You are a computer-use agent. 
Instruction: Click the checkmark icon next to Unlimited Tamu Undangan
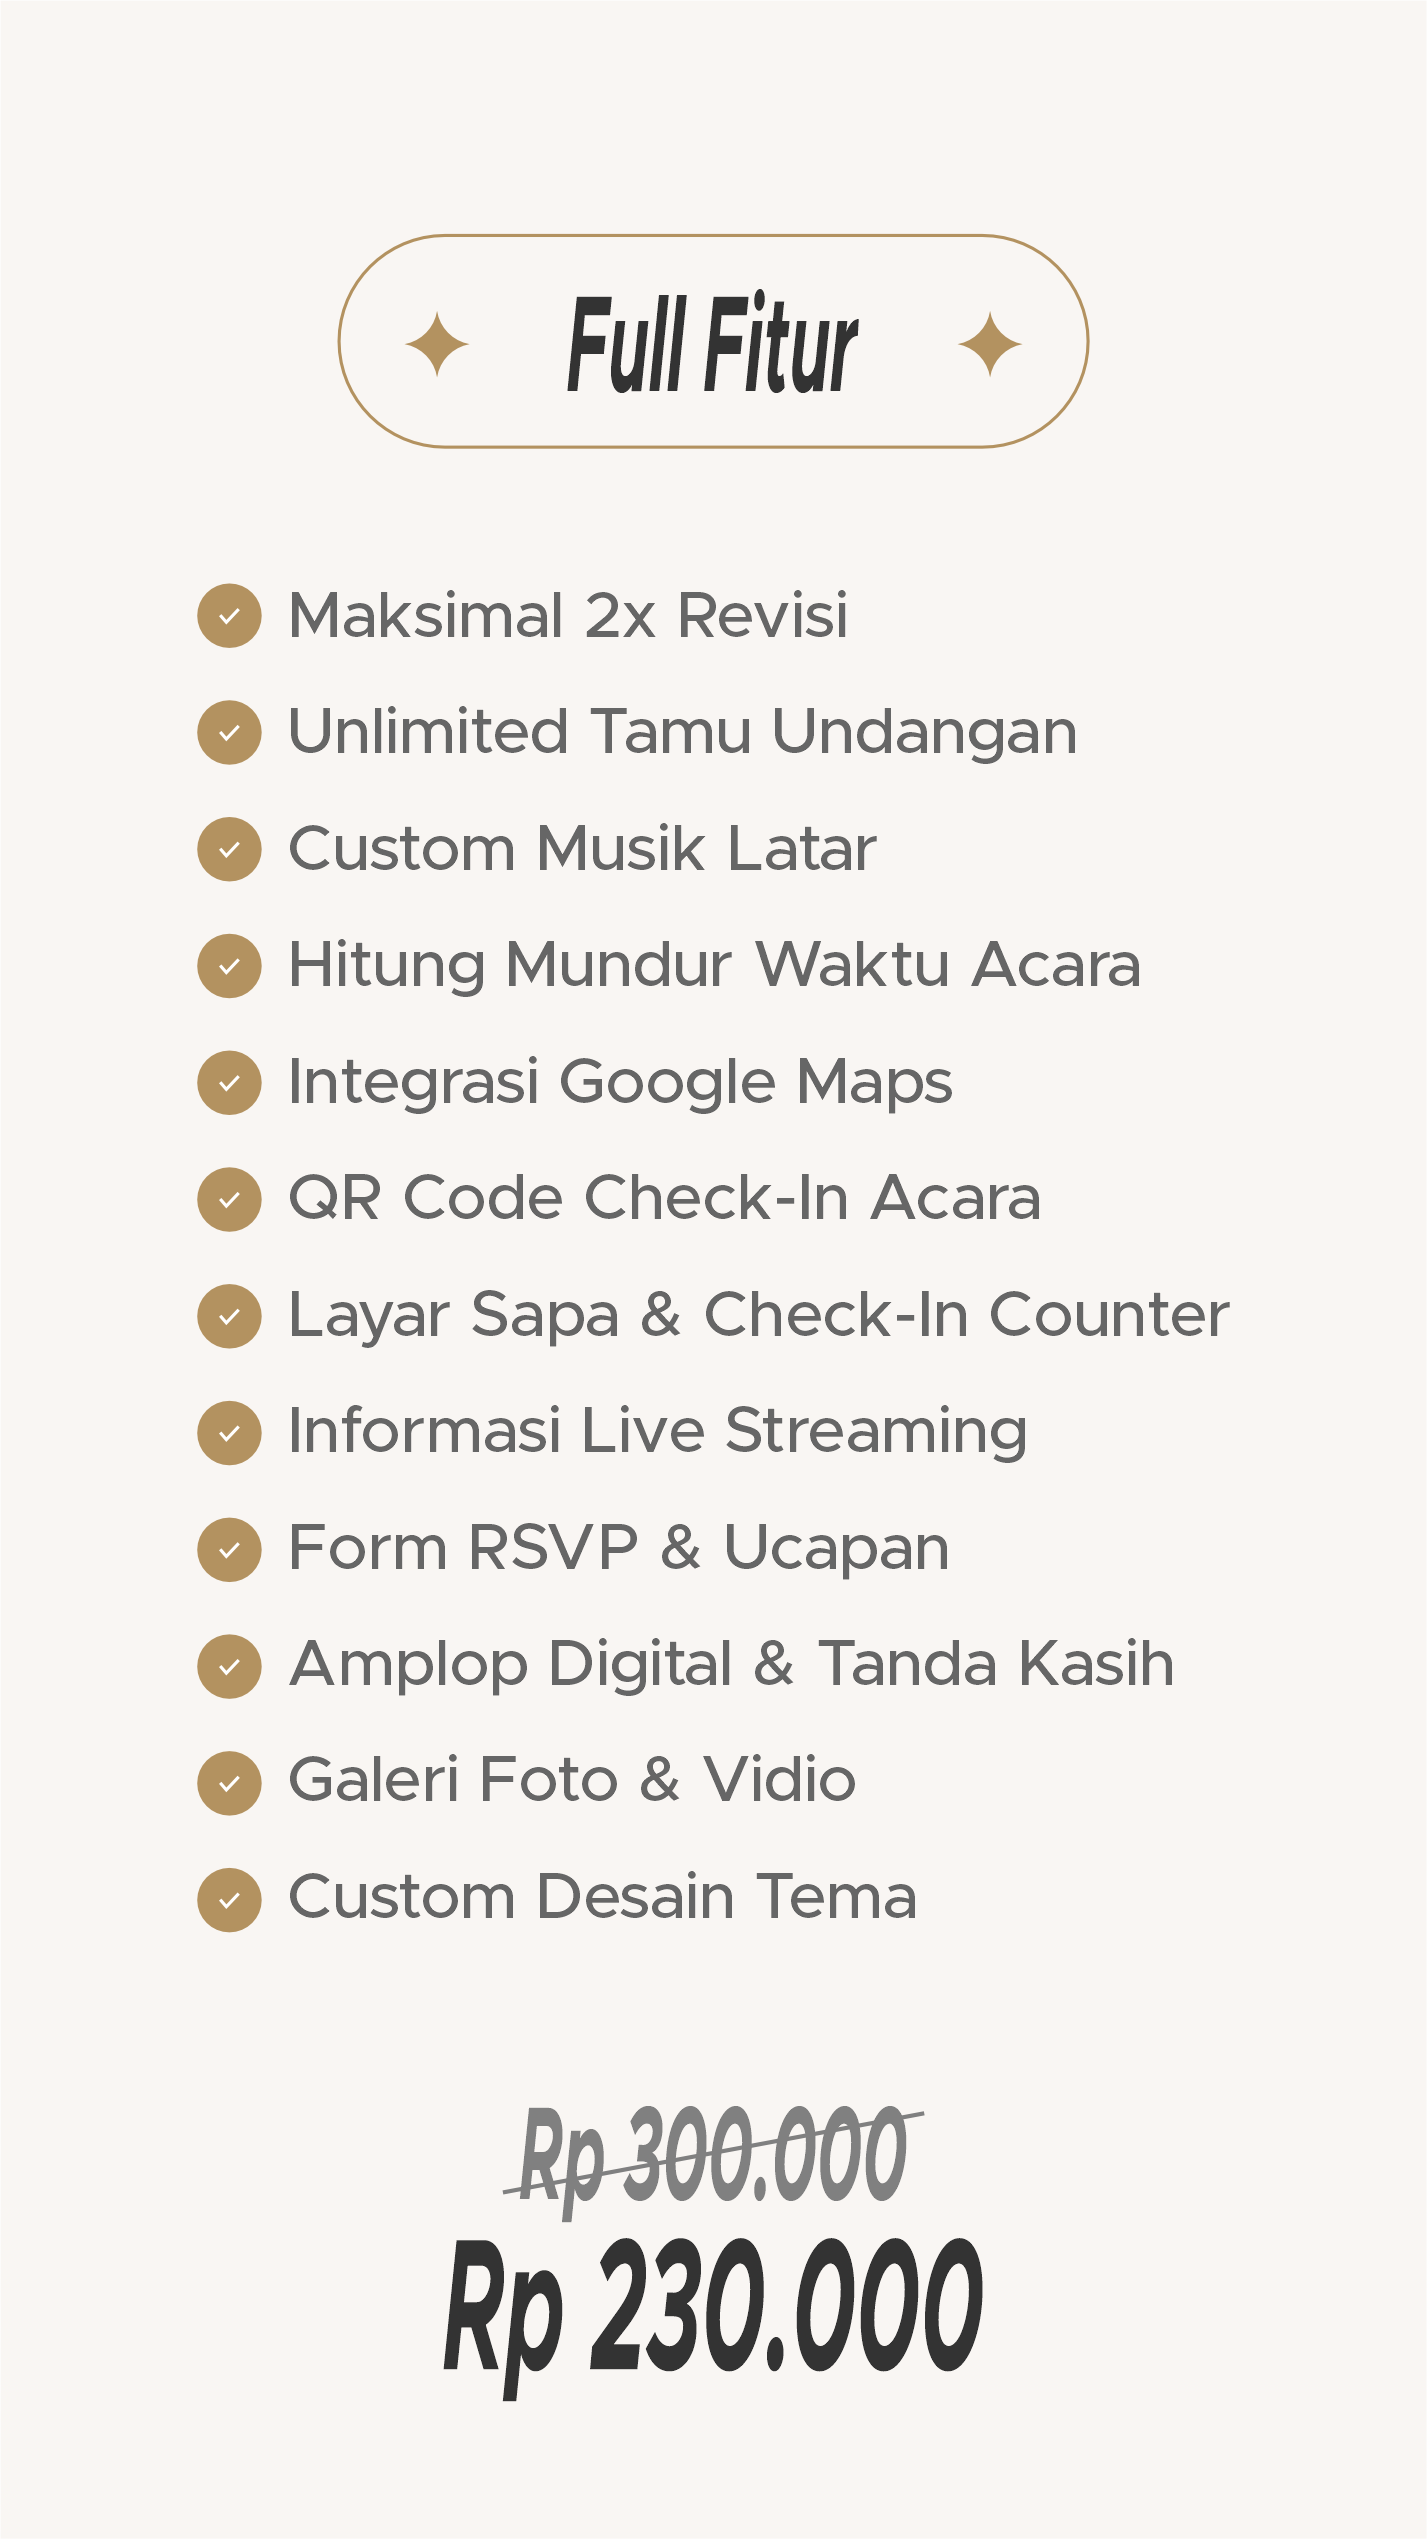pyautogui.click(x=229, y=732)
